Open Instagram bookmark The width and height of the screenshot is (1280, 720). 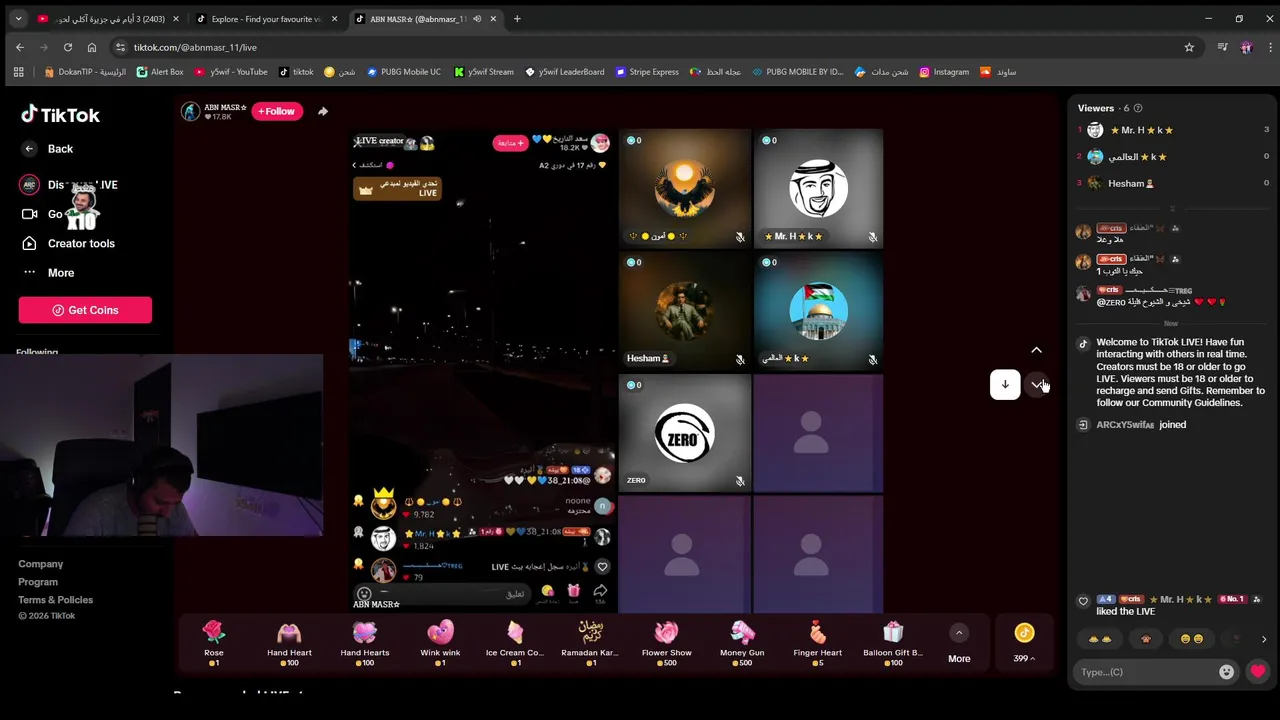(944, 72)
